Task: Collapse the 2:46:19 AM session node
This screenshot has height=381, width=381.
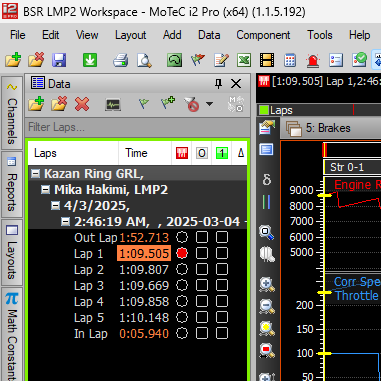Action: coord(65,222)
